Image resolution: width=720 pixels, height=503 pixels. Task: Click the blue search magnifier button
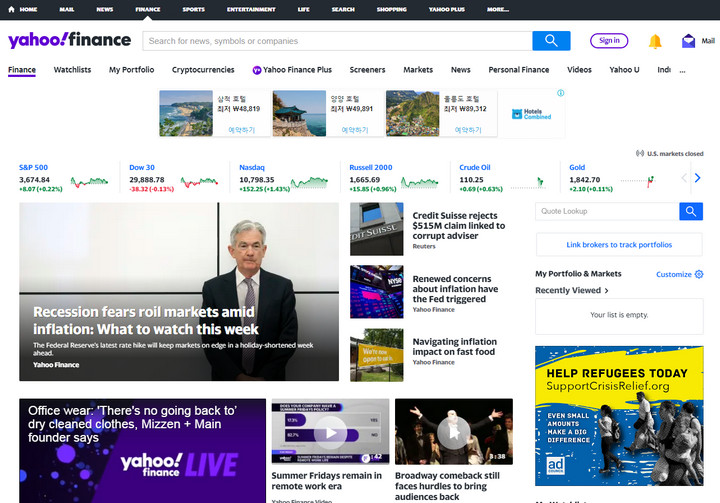551,41
